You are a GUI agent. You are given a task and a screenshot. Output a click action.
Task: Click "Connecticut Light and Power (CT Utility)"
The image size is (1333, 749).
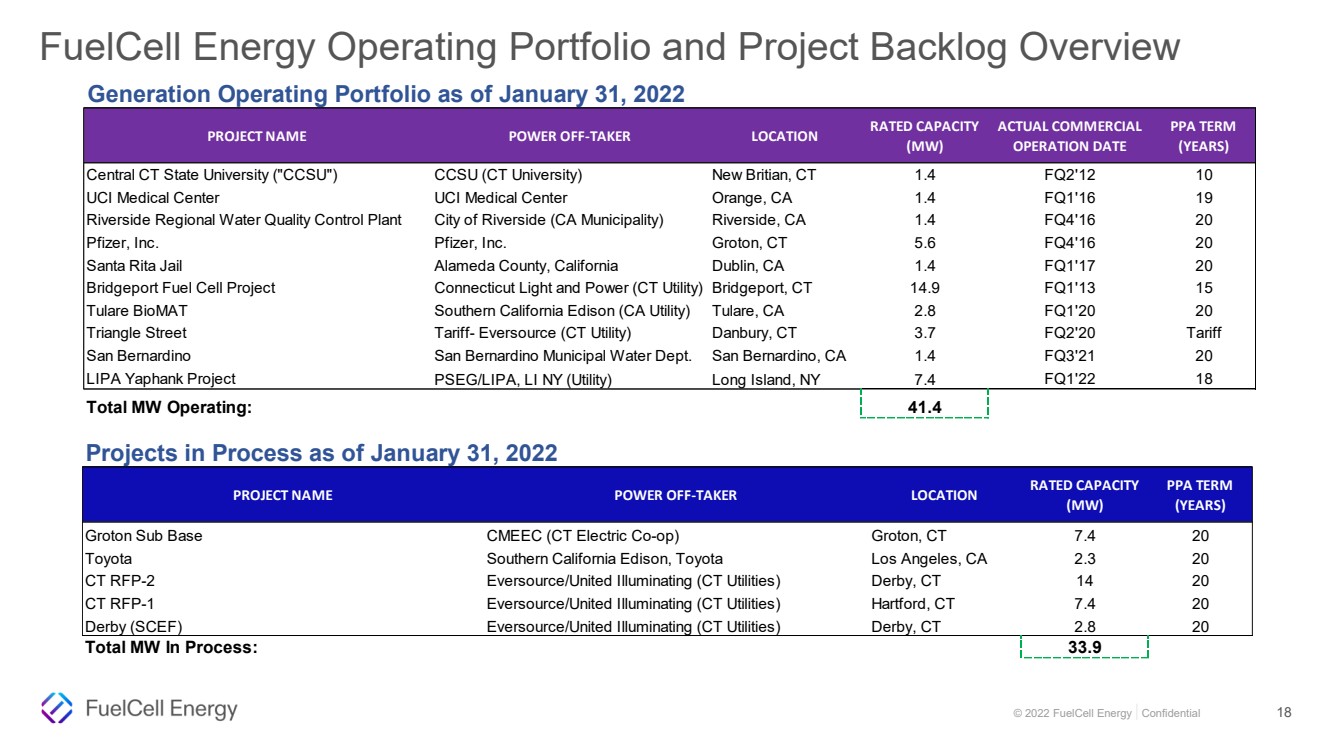point(569,288)
